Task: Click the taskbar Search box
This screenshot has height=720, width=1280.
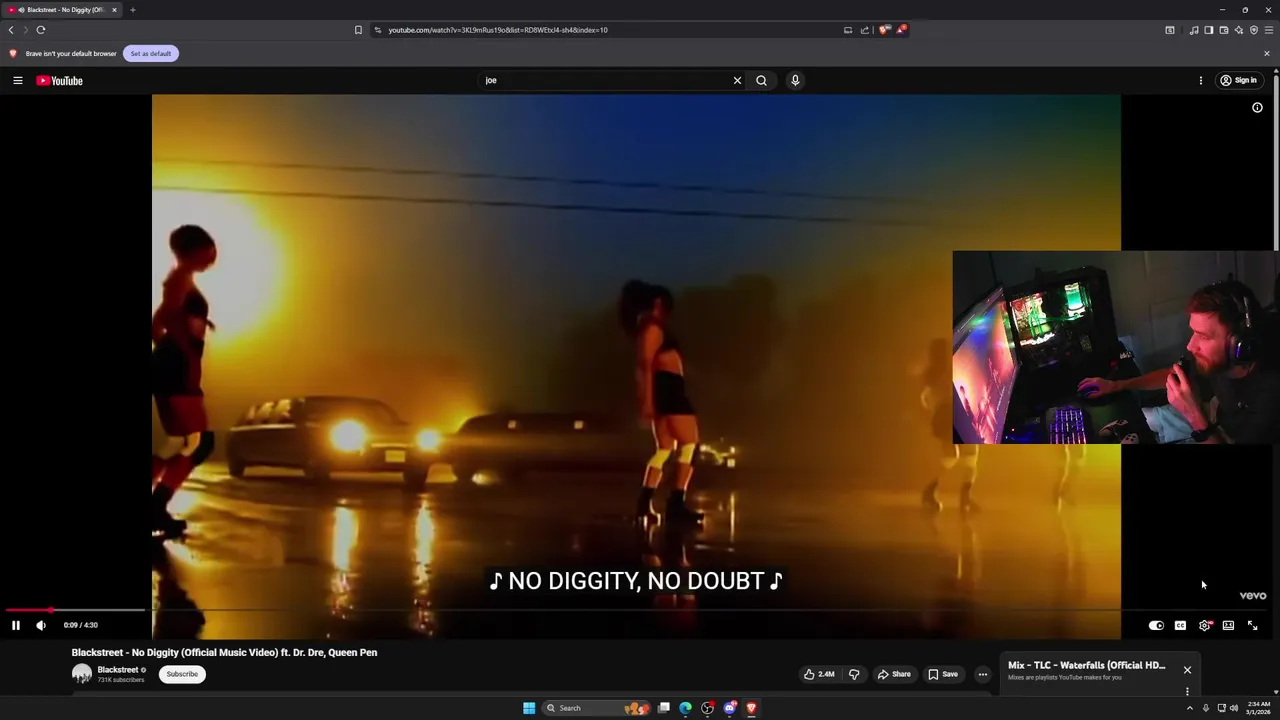Action: click(596, 708)
